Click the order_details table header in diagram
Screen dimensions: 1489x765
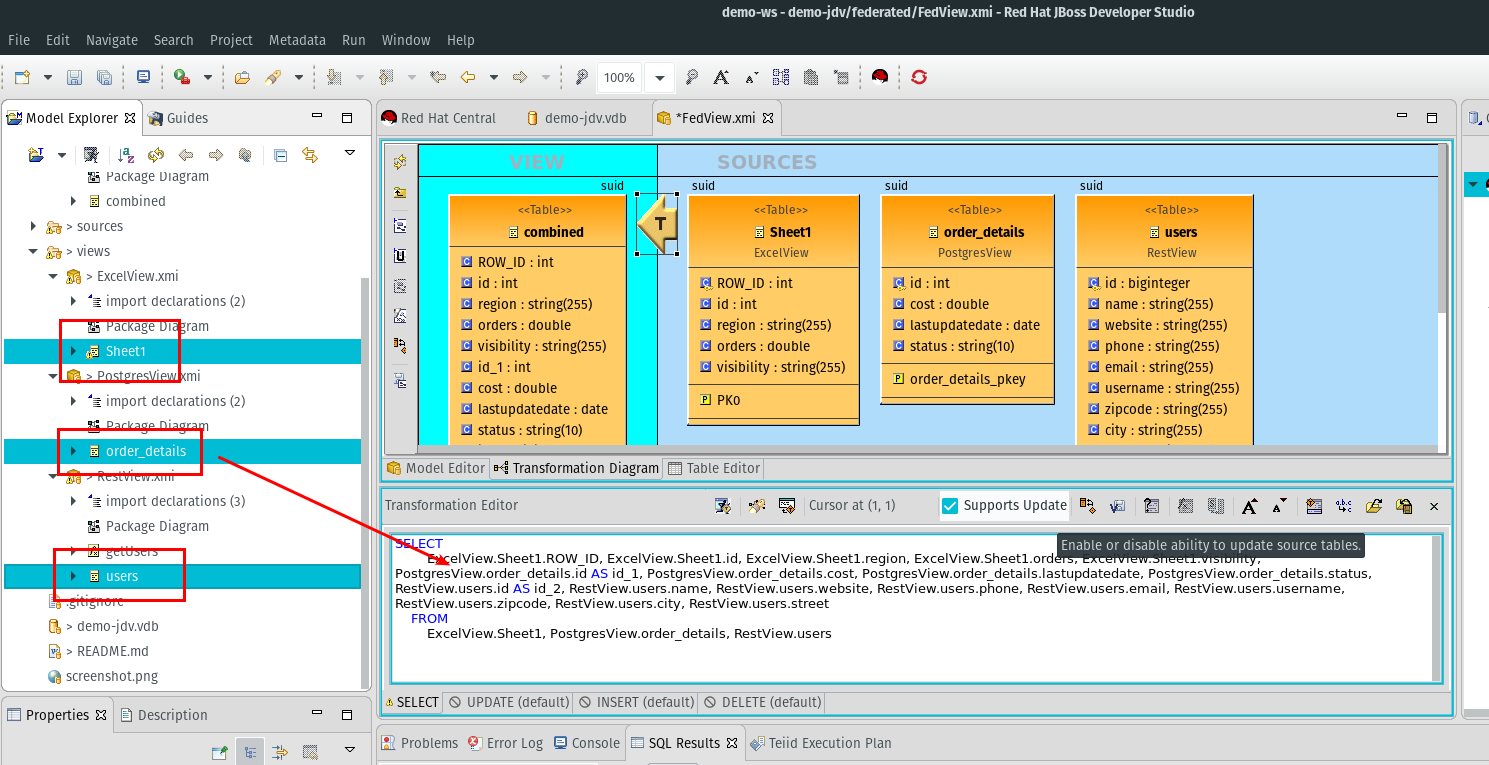(968, 232)
